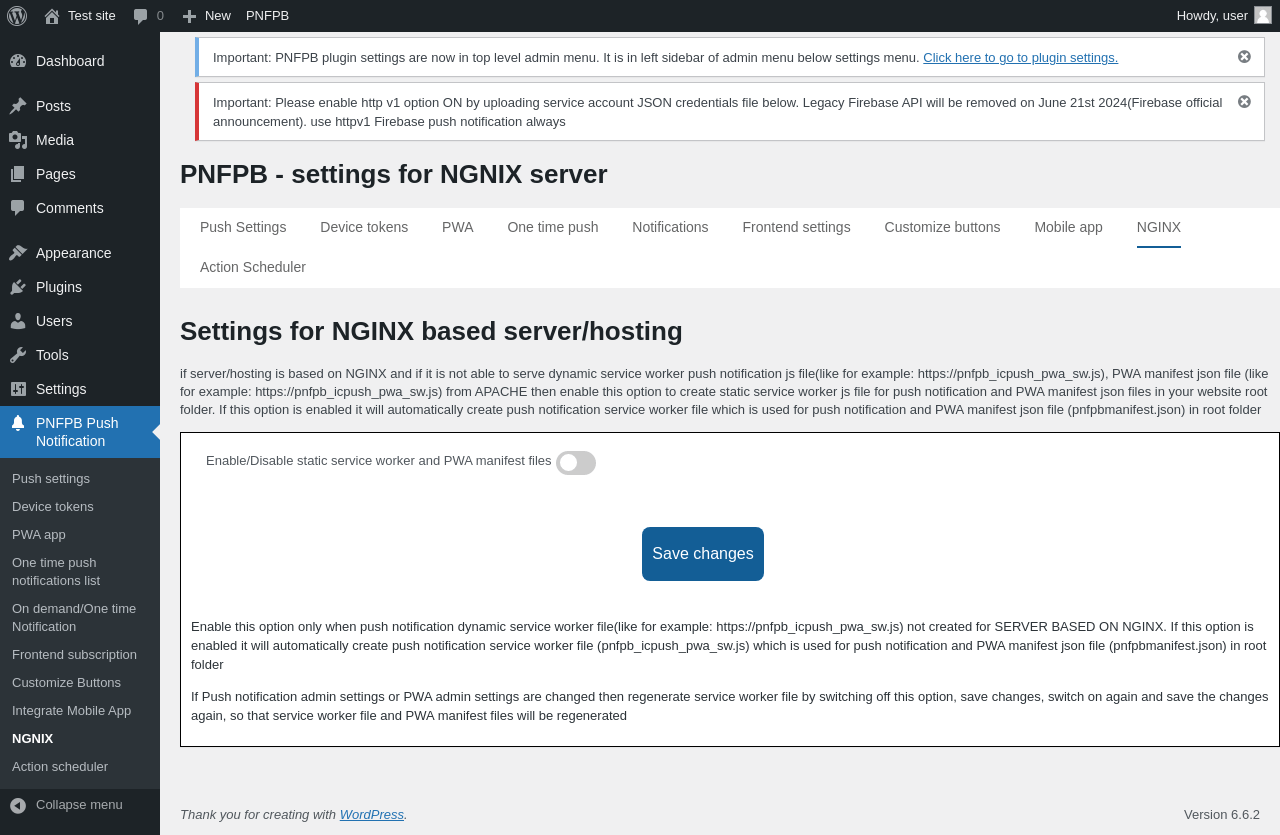Click the Users label in the sidebar

point(54,321)
